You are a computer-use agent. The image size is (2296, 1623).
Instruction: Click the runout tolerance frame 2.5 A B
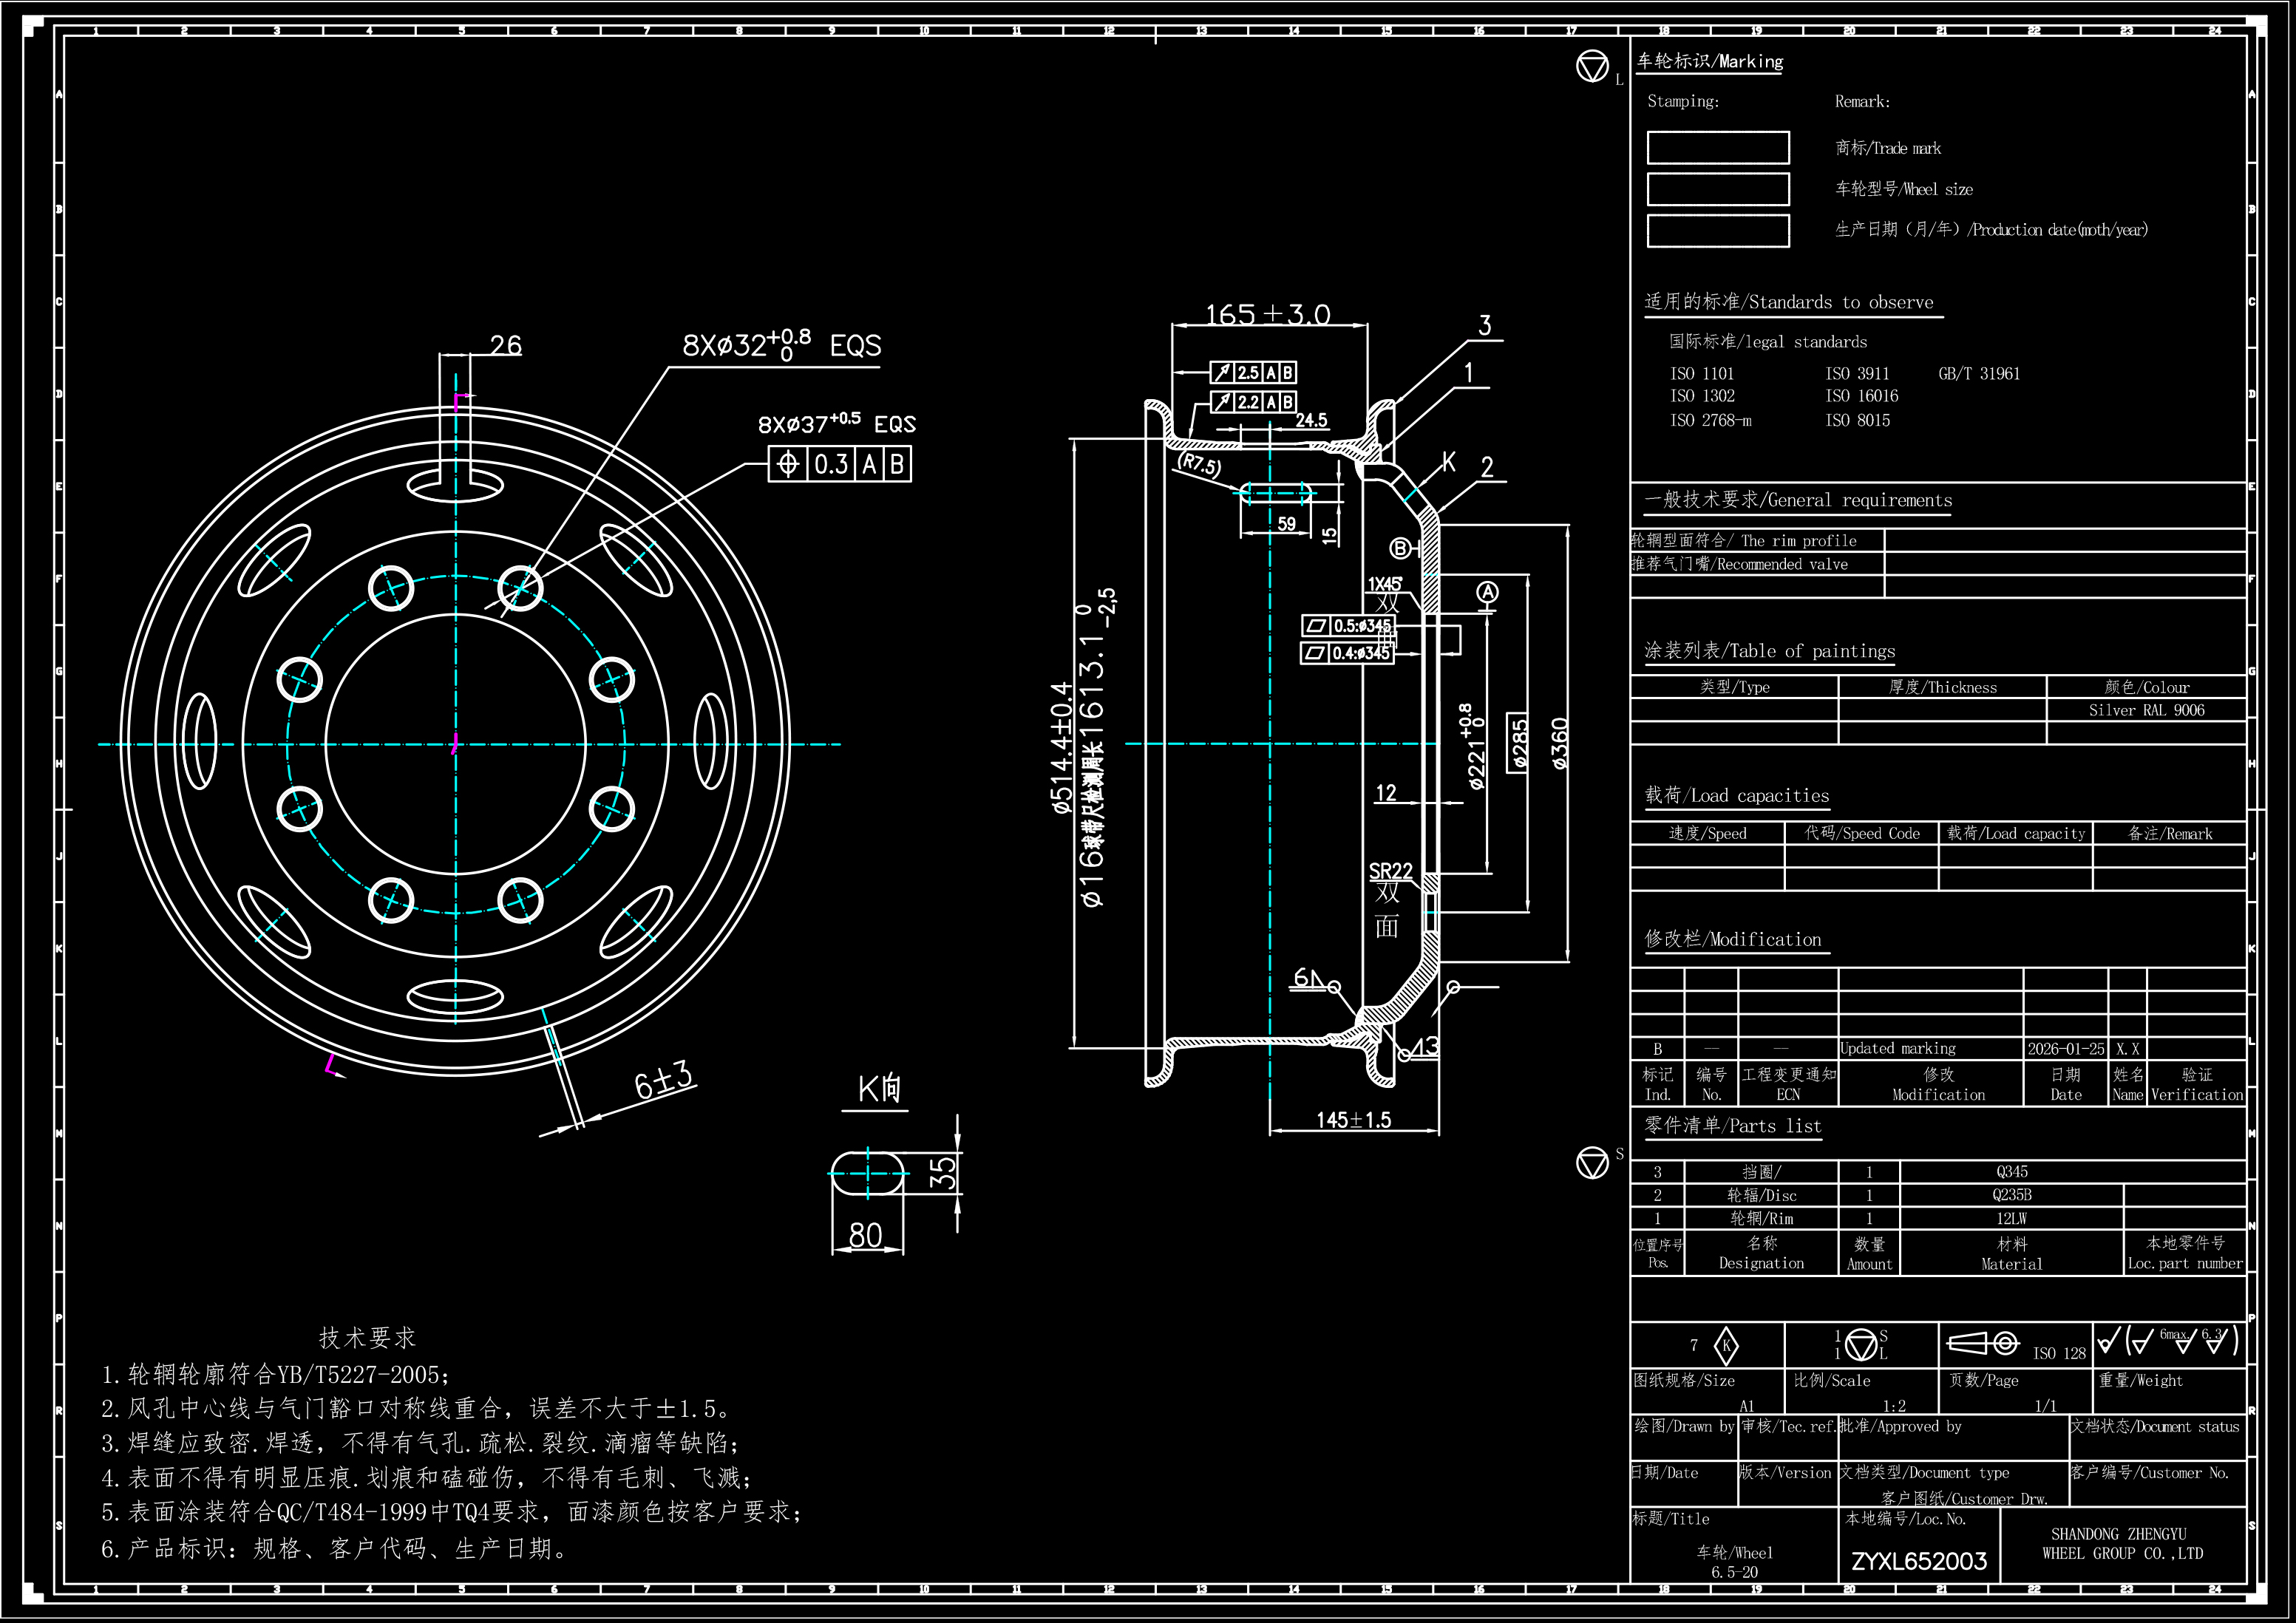pos(1253,372)
